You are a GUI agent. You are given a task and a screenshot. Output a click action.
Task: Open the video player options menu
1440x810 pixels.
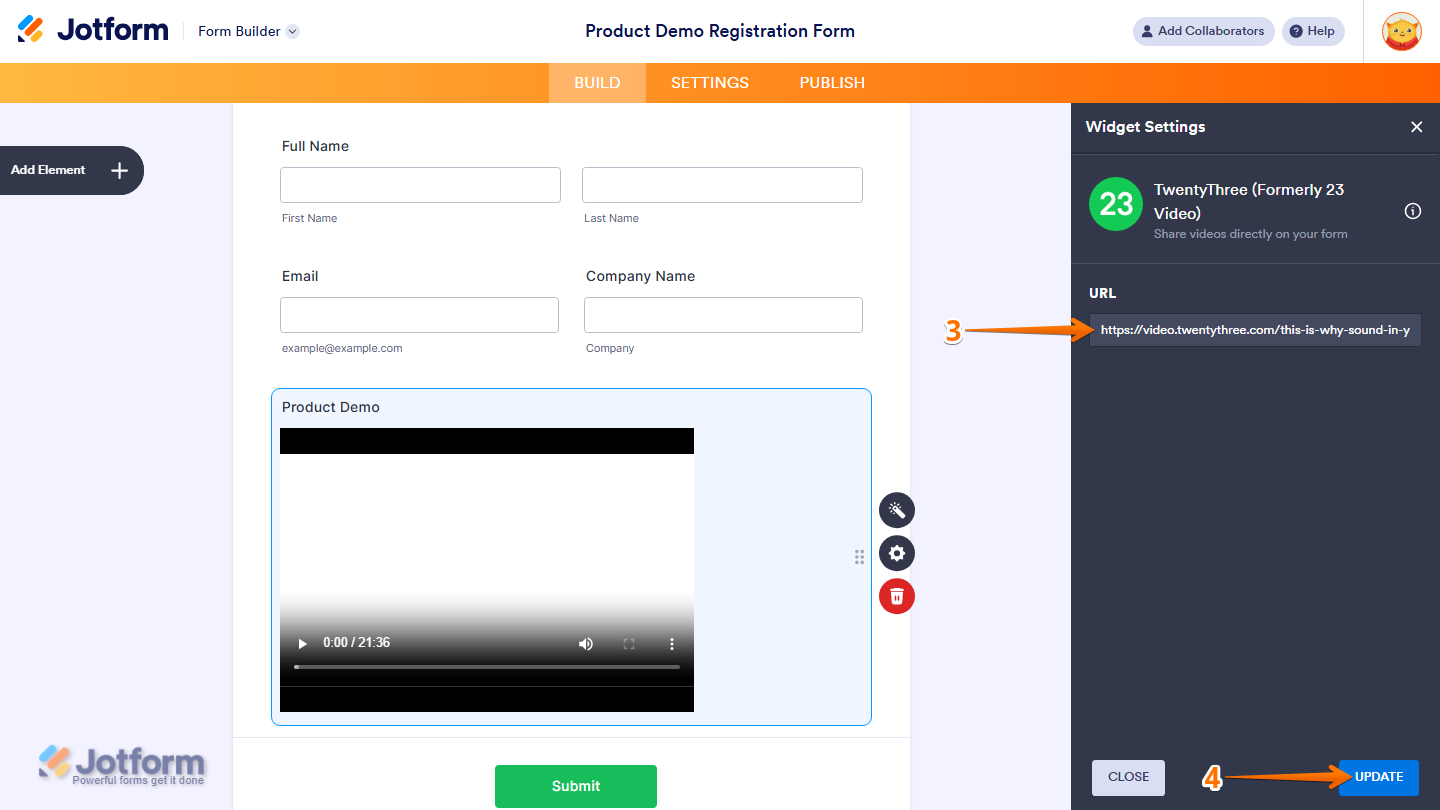[x=671, y=643]
